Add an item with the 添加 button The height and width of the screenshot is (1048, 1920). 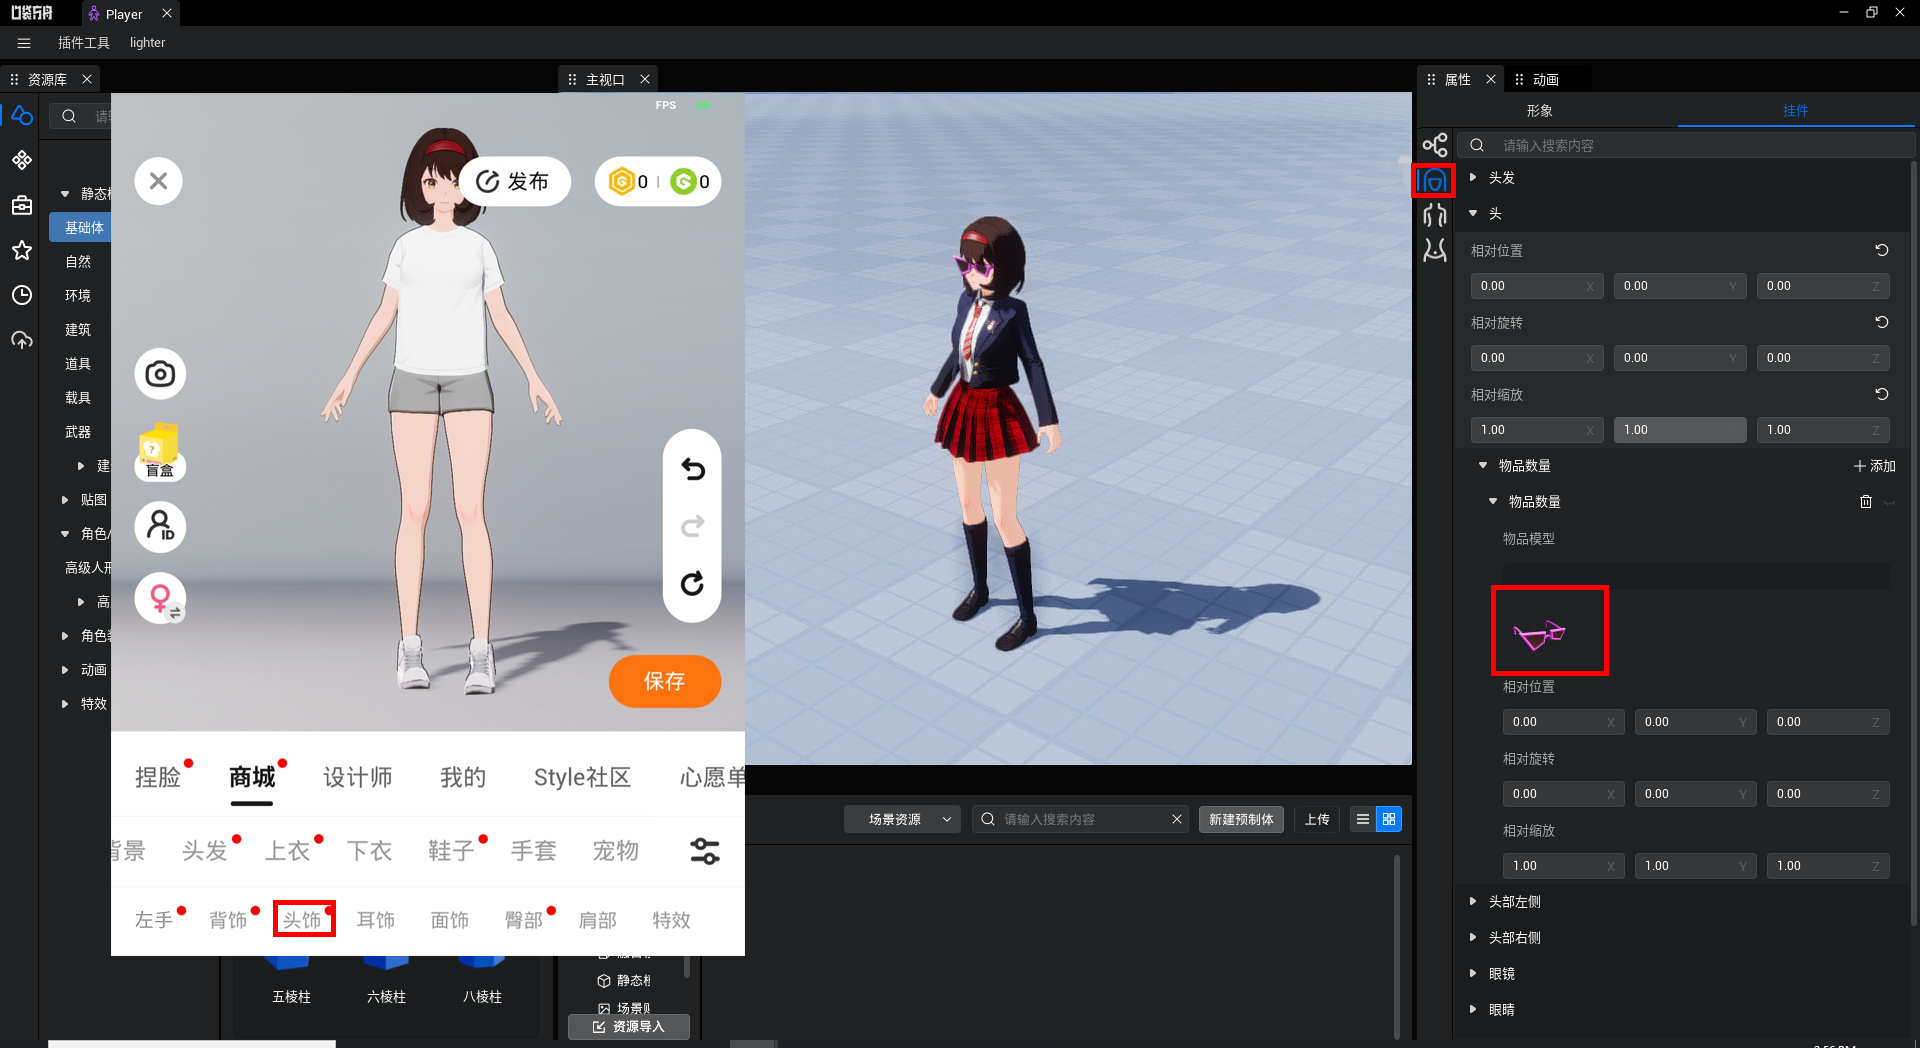tap(1874, 466)
